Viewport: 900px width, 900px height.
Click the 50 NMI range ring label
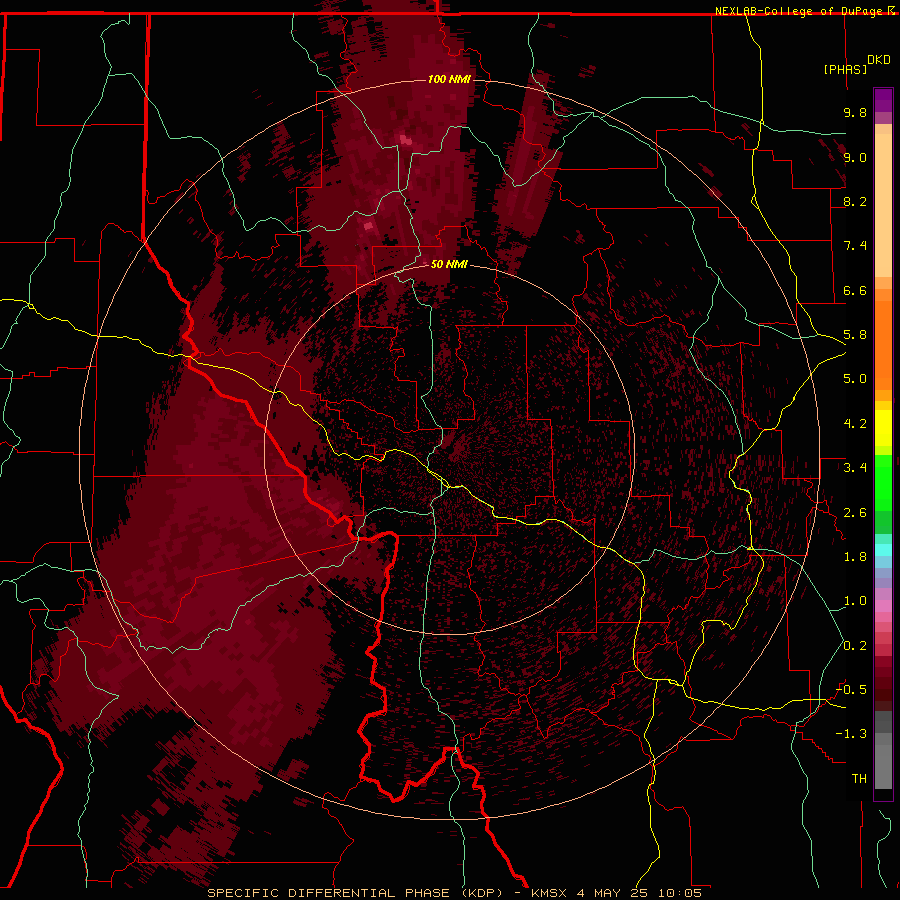click(449, 264)
